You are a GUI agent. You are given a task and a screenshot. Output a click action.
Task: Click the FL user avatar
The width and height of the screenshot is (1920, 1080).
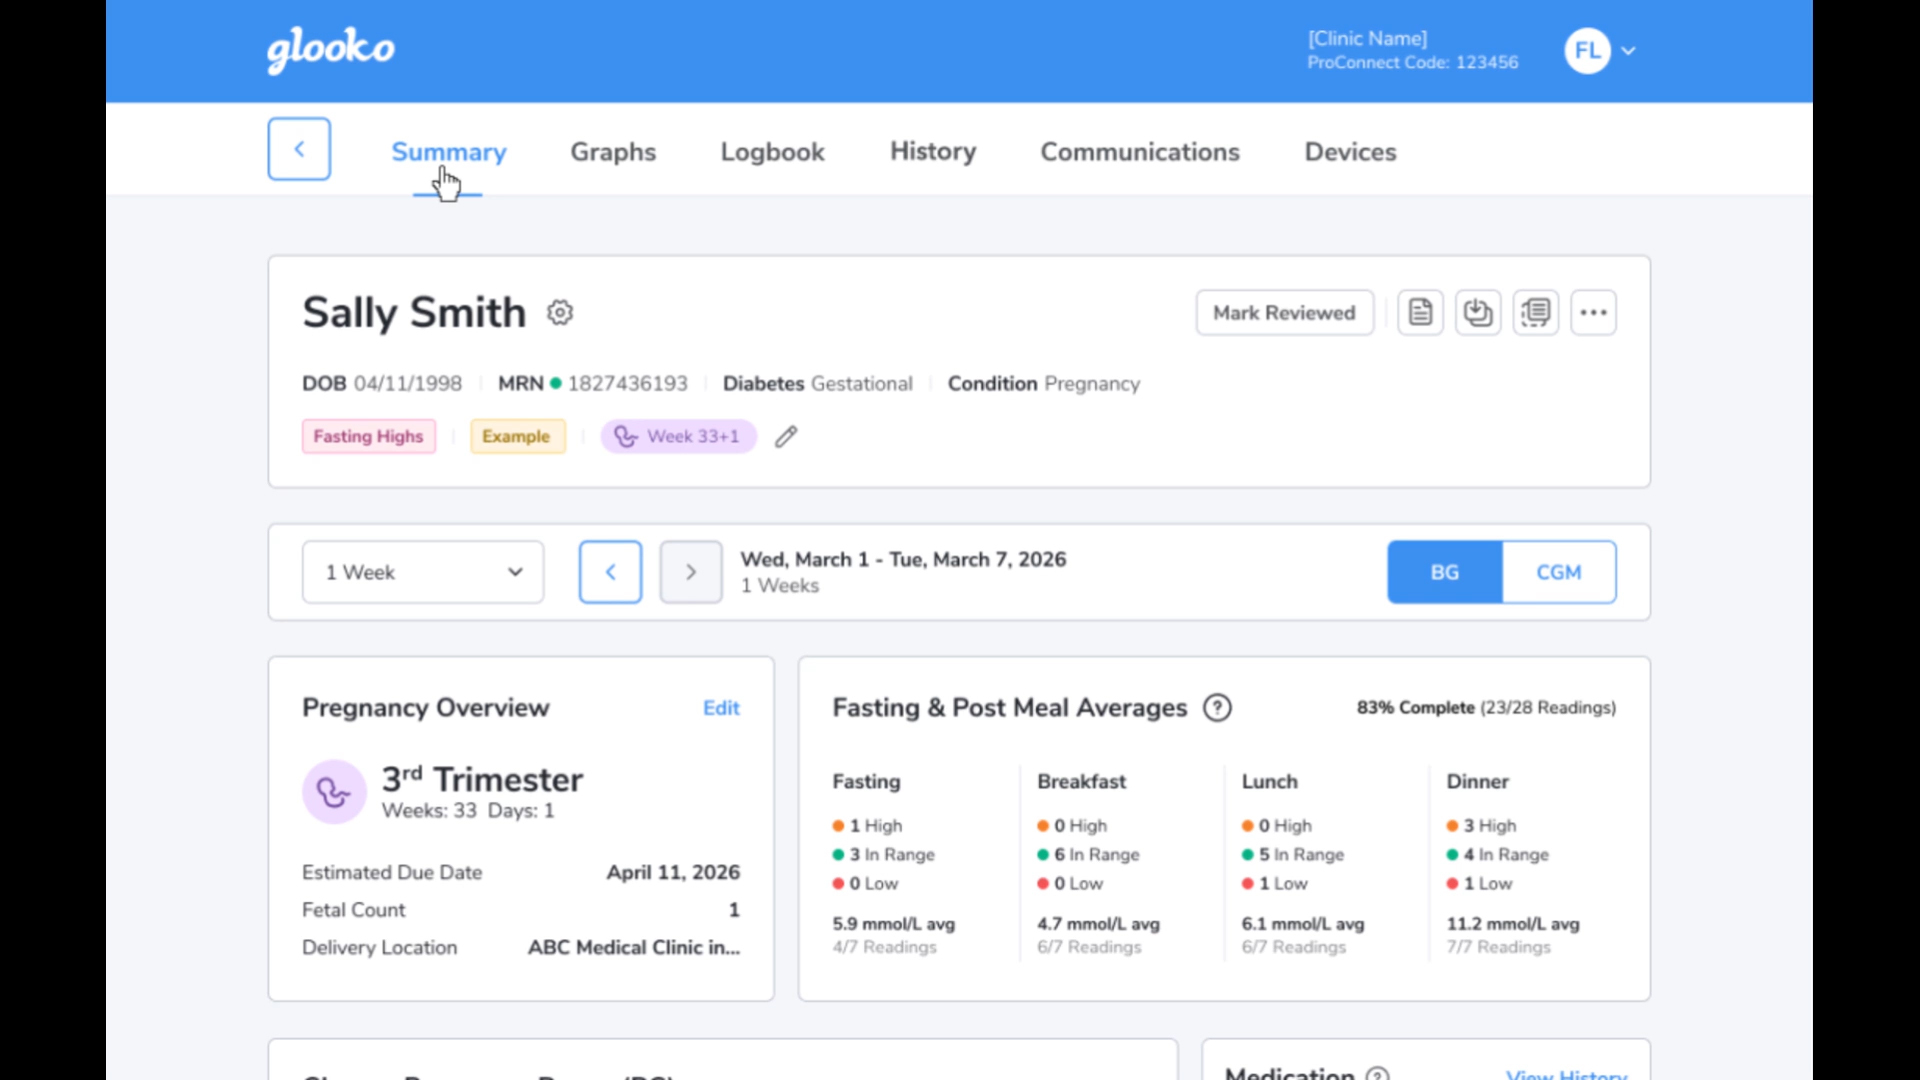coord(1587,51)
